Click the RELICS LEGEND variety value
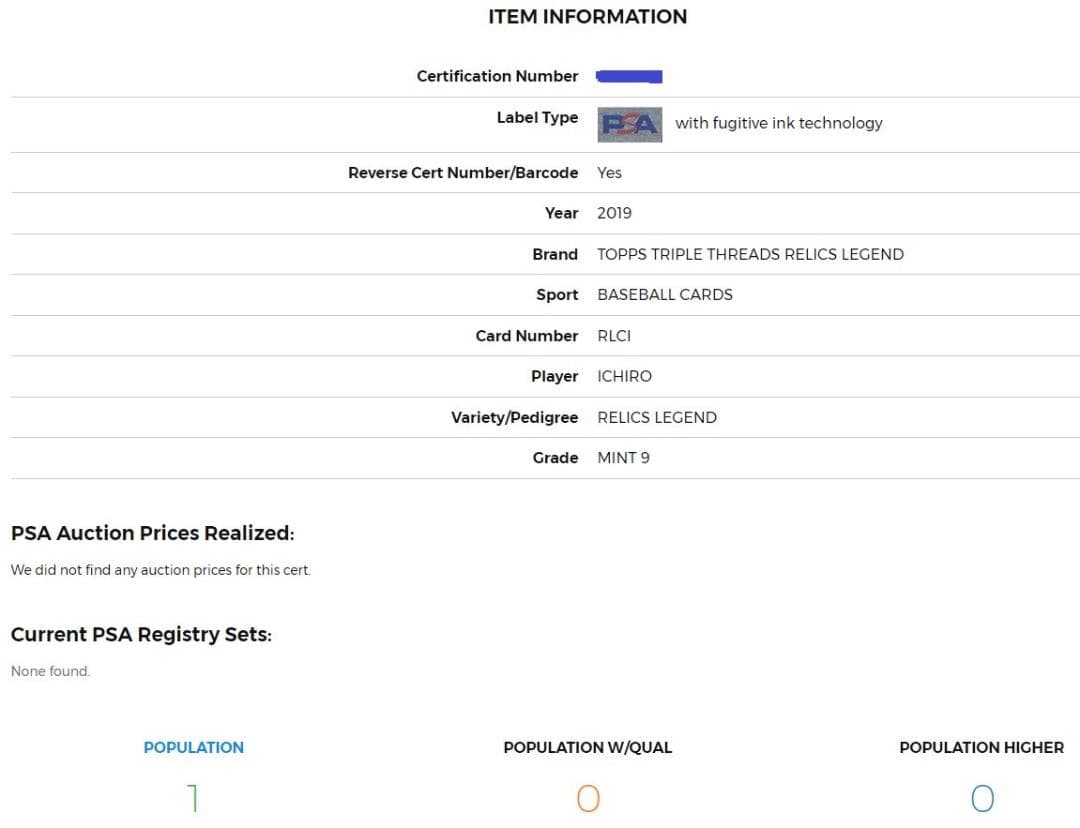 pyautogui.click(x=657, y=417)
